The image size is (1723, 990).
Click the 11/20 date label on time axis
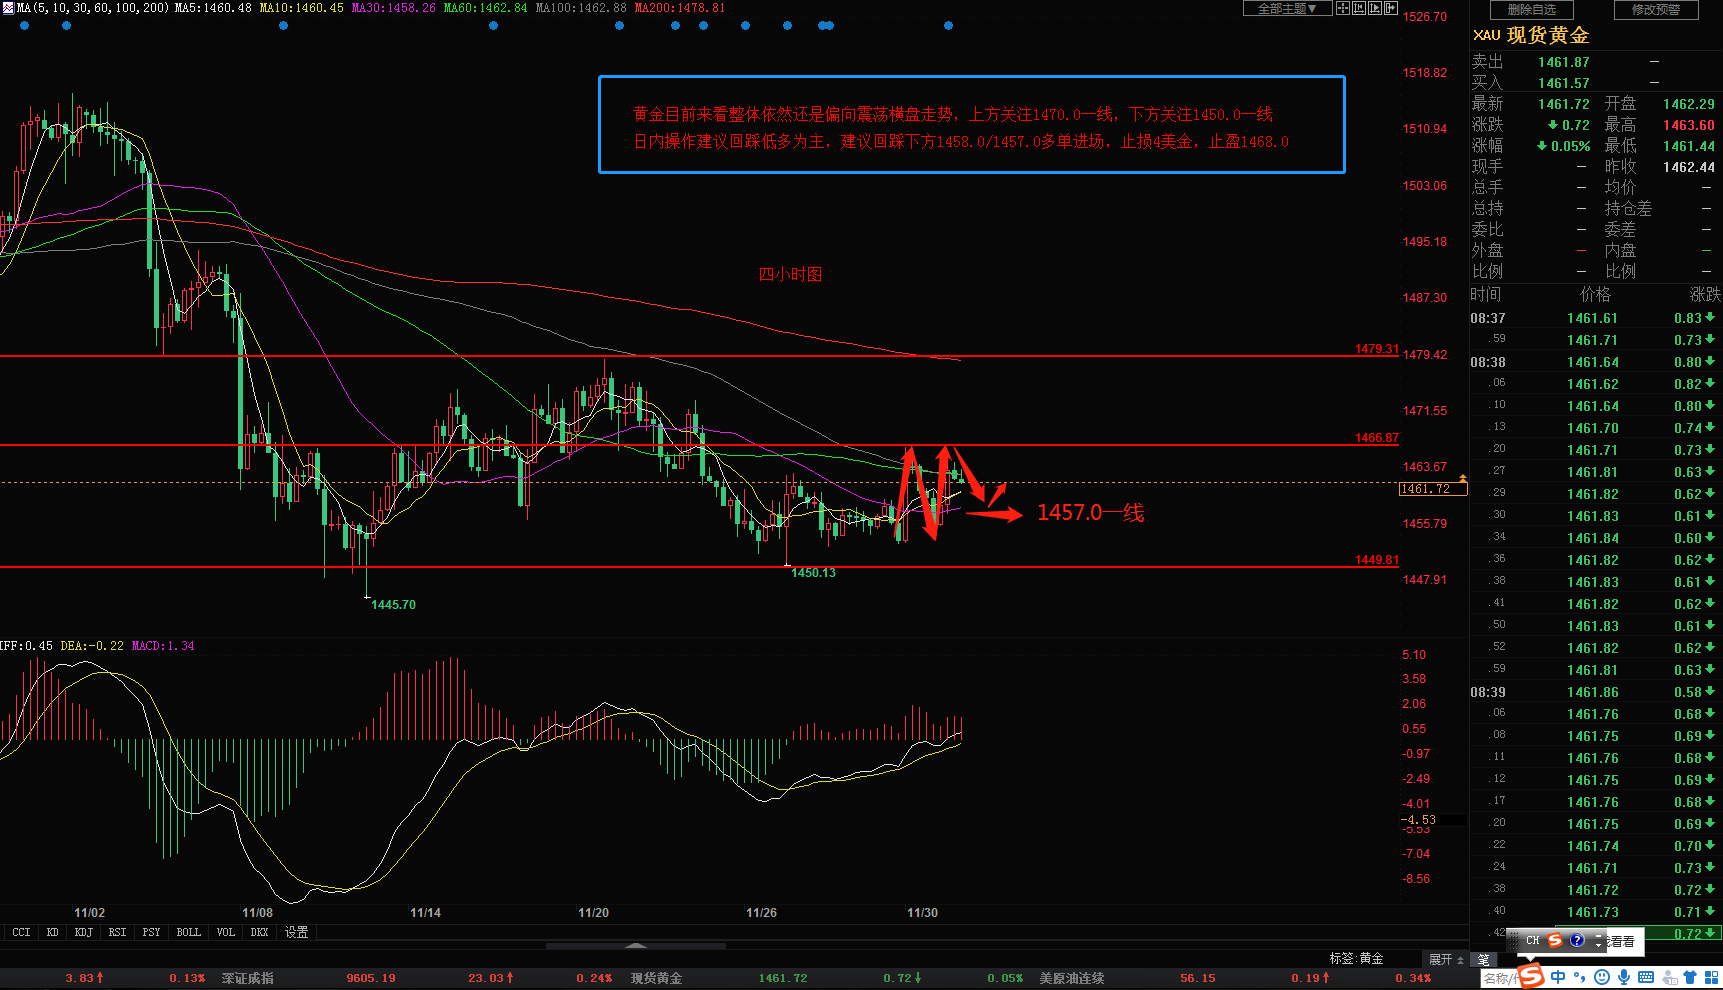(x=593, y=913)
